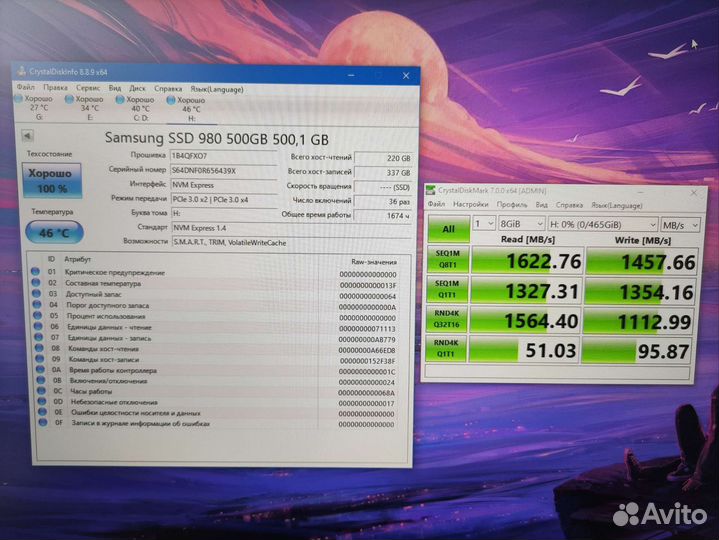The image size is (719, 540).
Task: Open the Файл menu in CrystalDiskMark
Action: pos(436,204)
